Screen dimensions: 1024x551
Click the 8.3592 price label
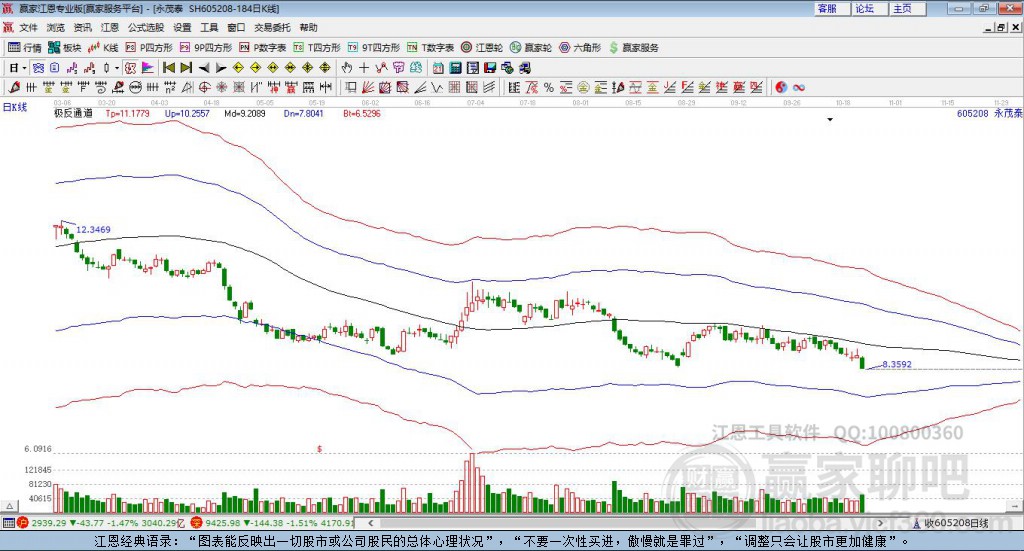coord(897,364)
